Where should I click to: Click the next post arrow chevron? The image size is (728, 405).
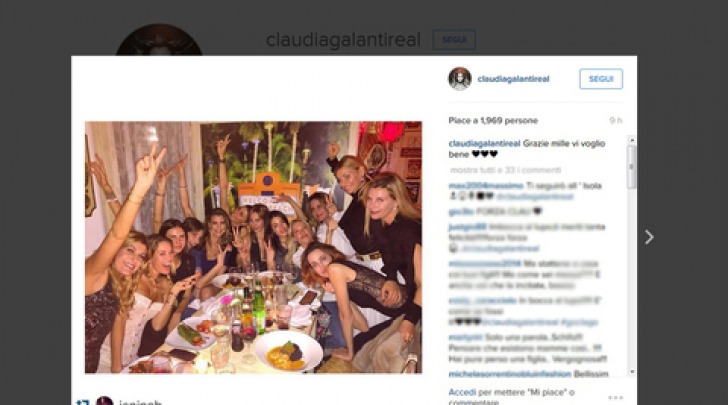point(649,237)
